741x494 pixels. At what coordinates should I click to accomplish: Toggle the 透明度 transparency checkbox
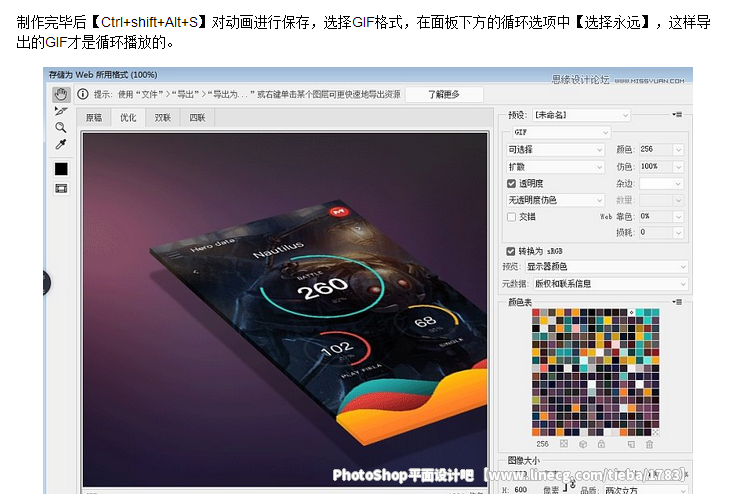click(511, 183)
